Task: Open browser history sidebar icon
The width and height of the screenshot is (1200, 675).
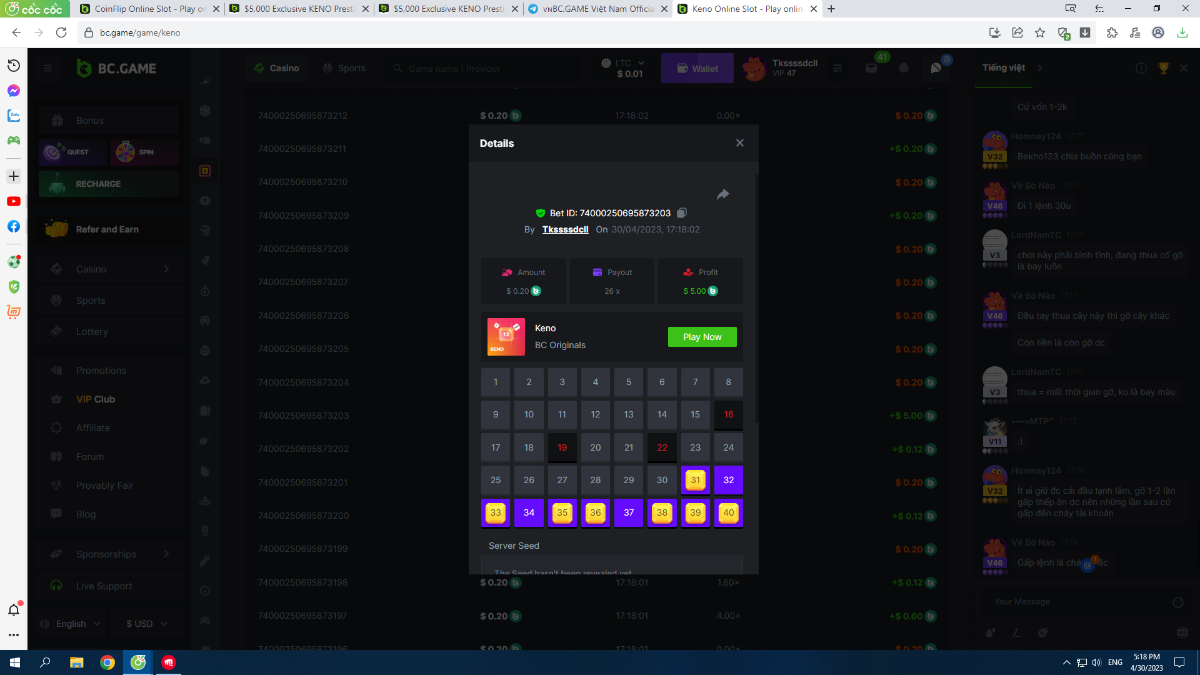Action: click(14, 65)
